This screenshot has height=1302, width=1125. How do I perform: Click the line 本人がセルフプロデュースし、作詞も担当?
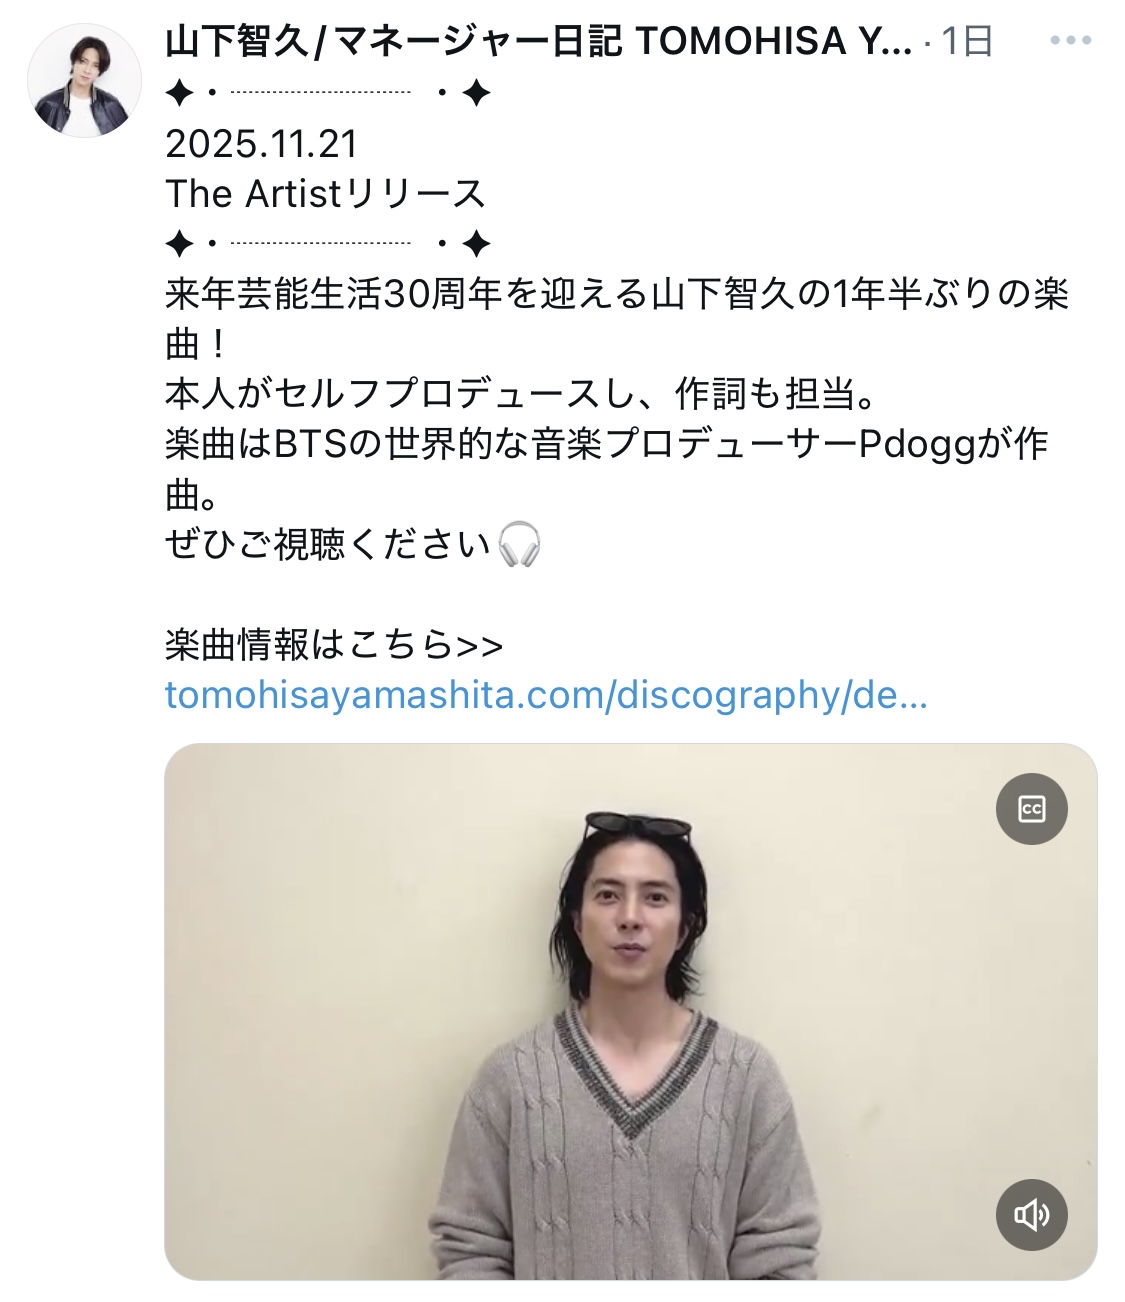pyautogui.click(x=521, y=395)
